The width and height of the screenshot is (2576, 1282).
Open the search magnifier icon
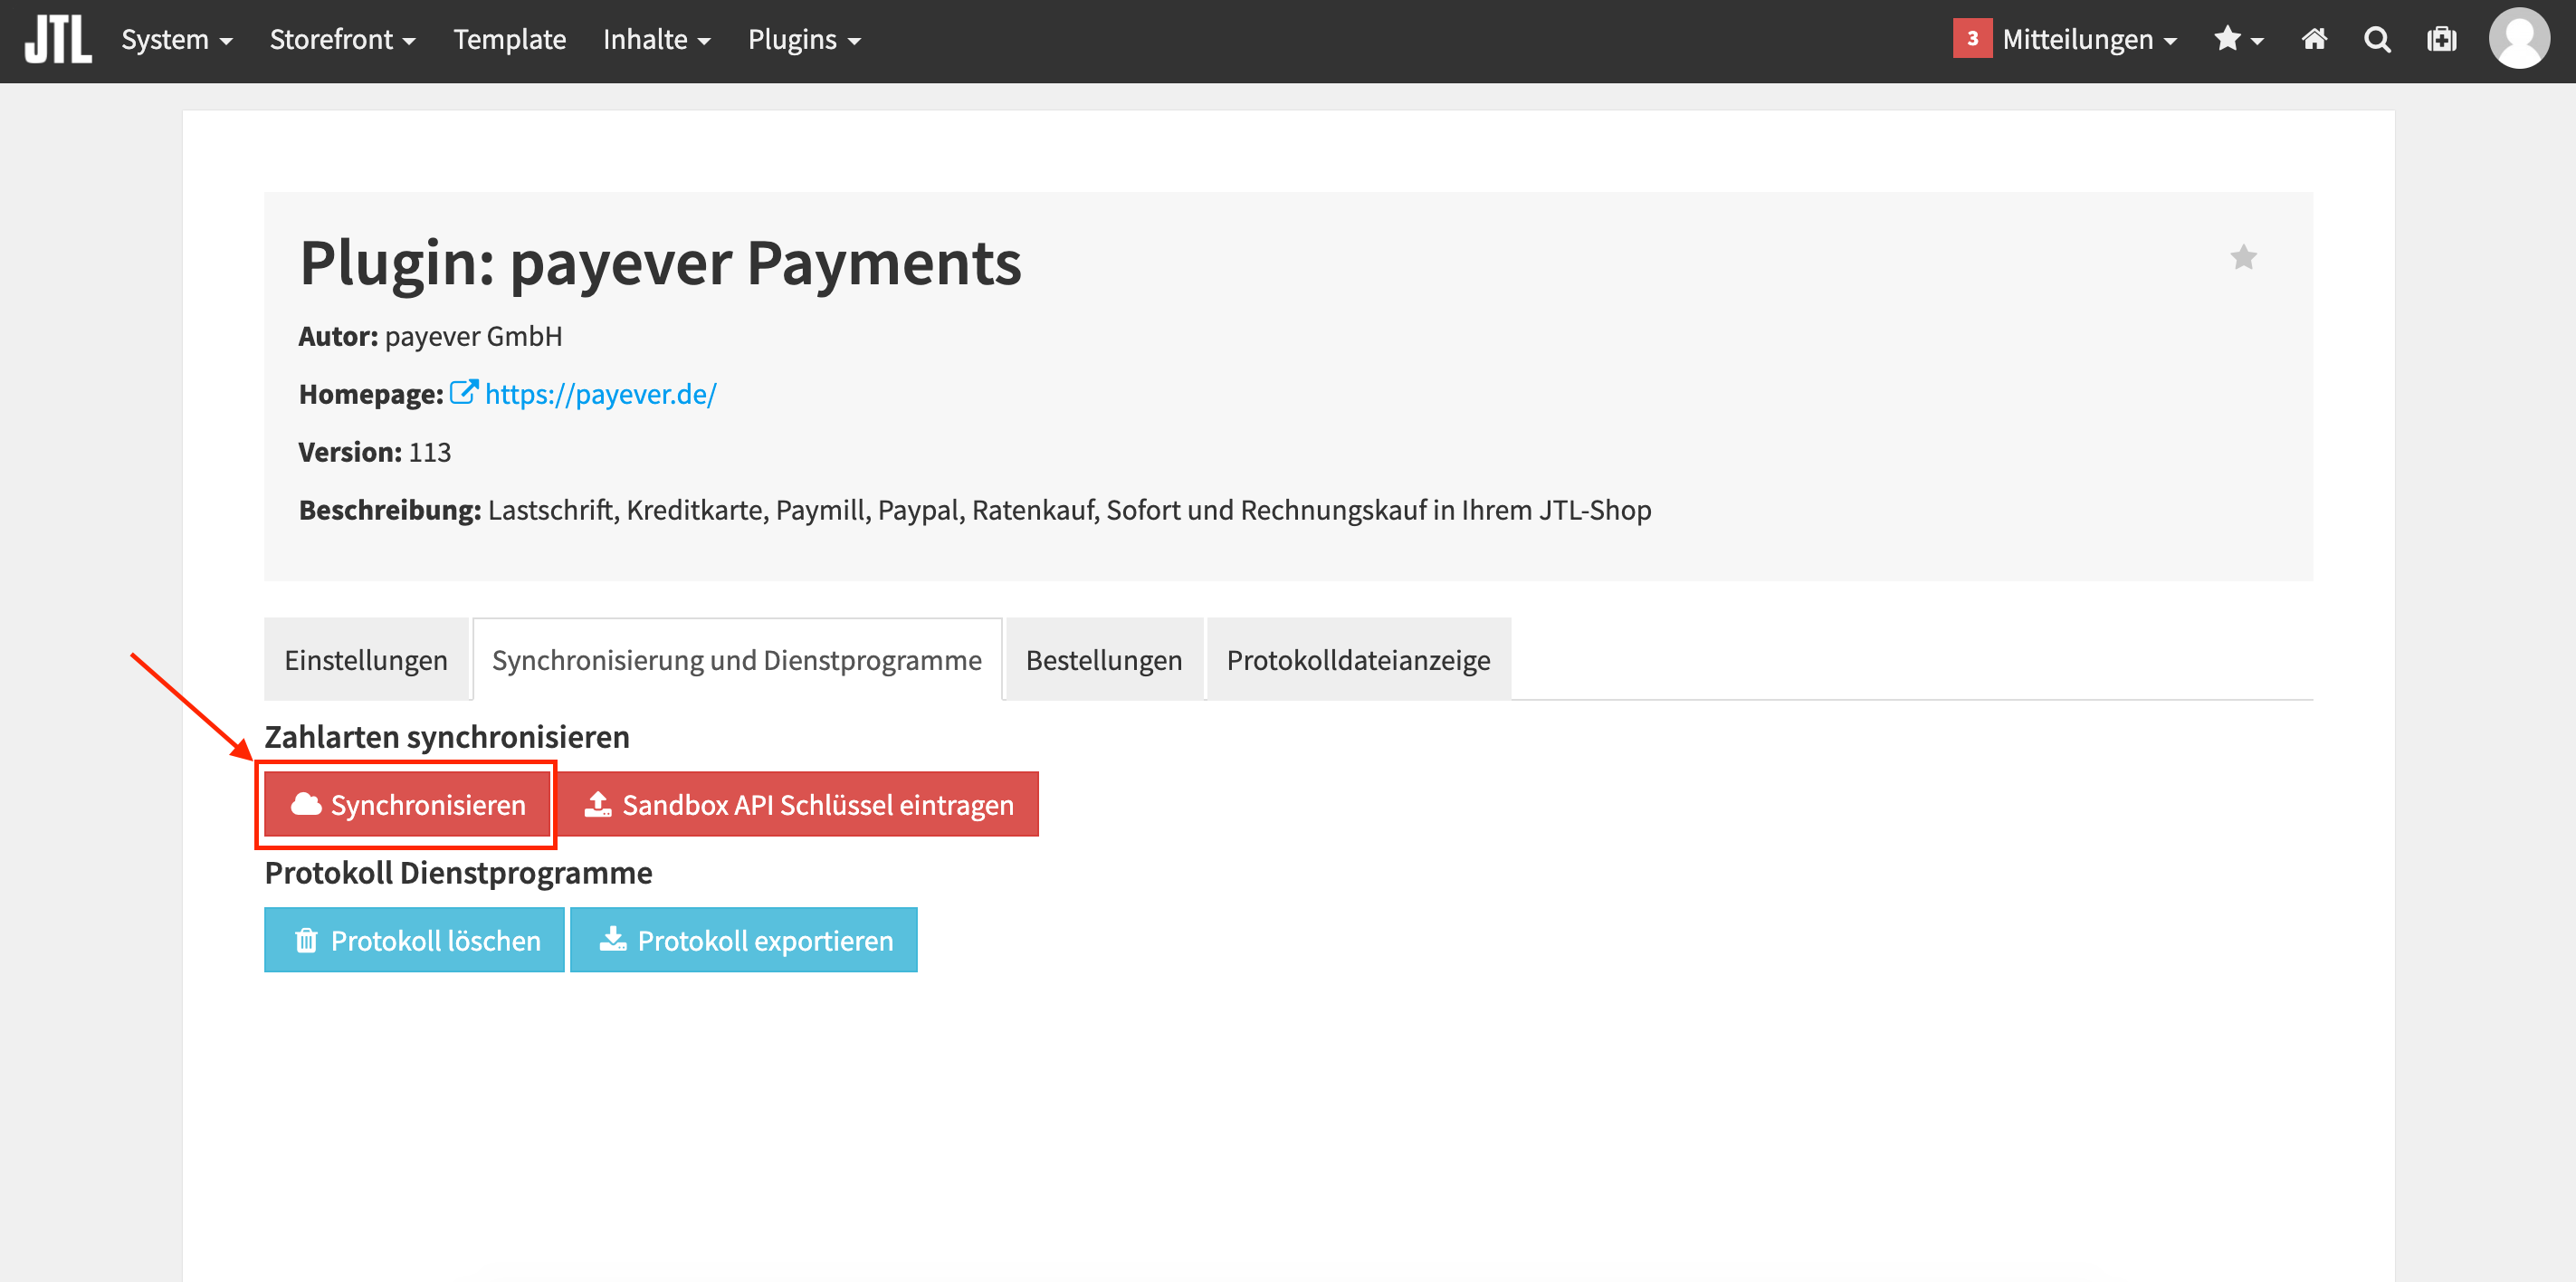click(2377, 40)
